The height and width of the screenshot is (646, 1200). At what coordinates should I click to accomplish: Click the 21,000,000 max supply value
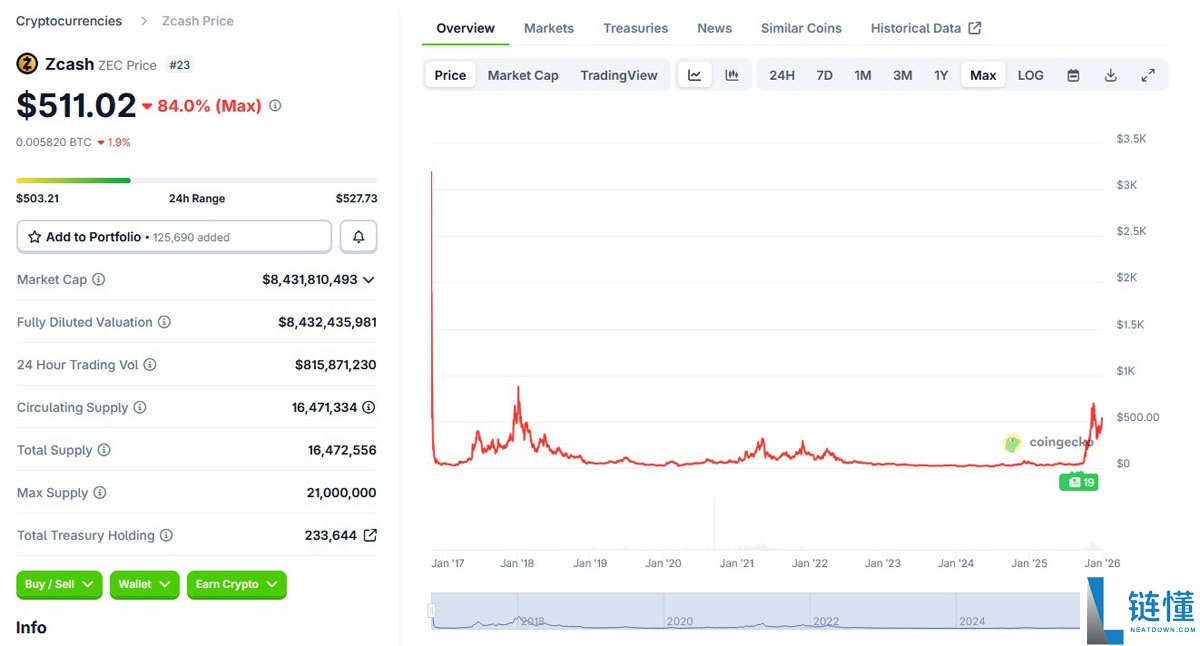click(342, 493)
